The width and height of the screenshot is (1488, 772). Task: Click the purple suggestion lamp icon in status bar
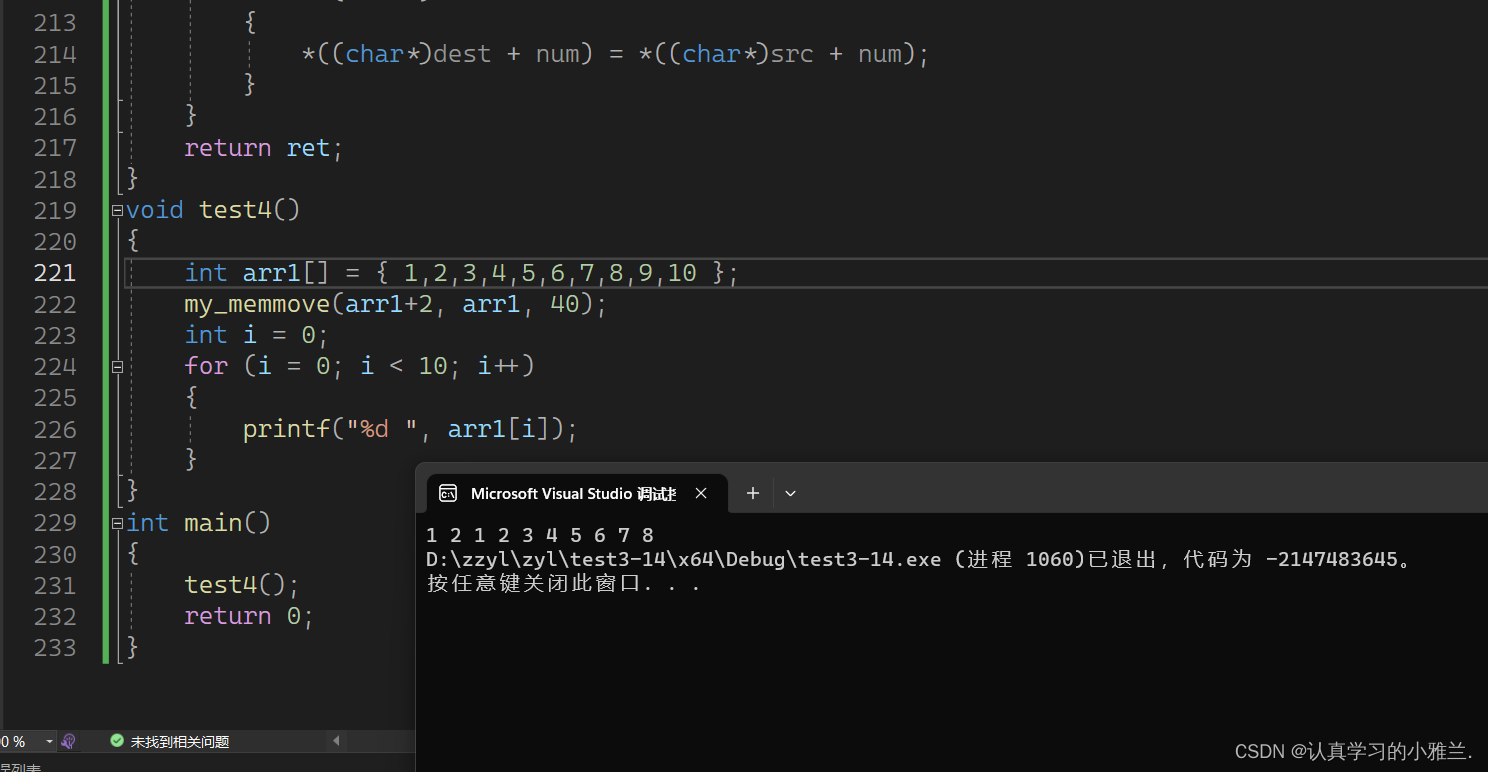pyautogui.click(x=68, y=741)
